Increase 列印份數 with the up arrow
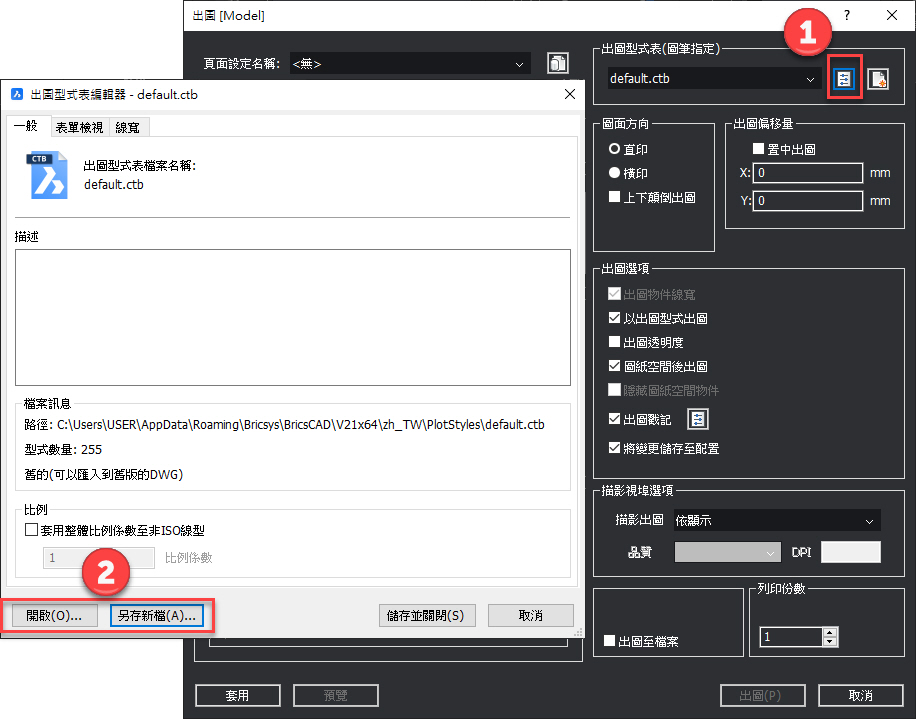 click(830, 632)
